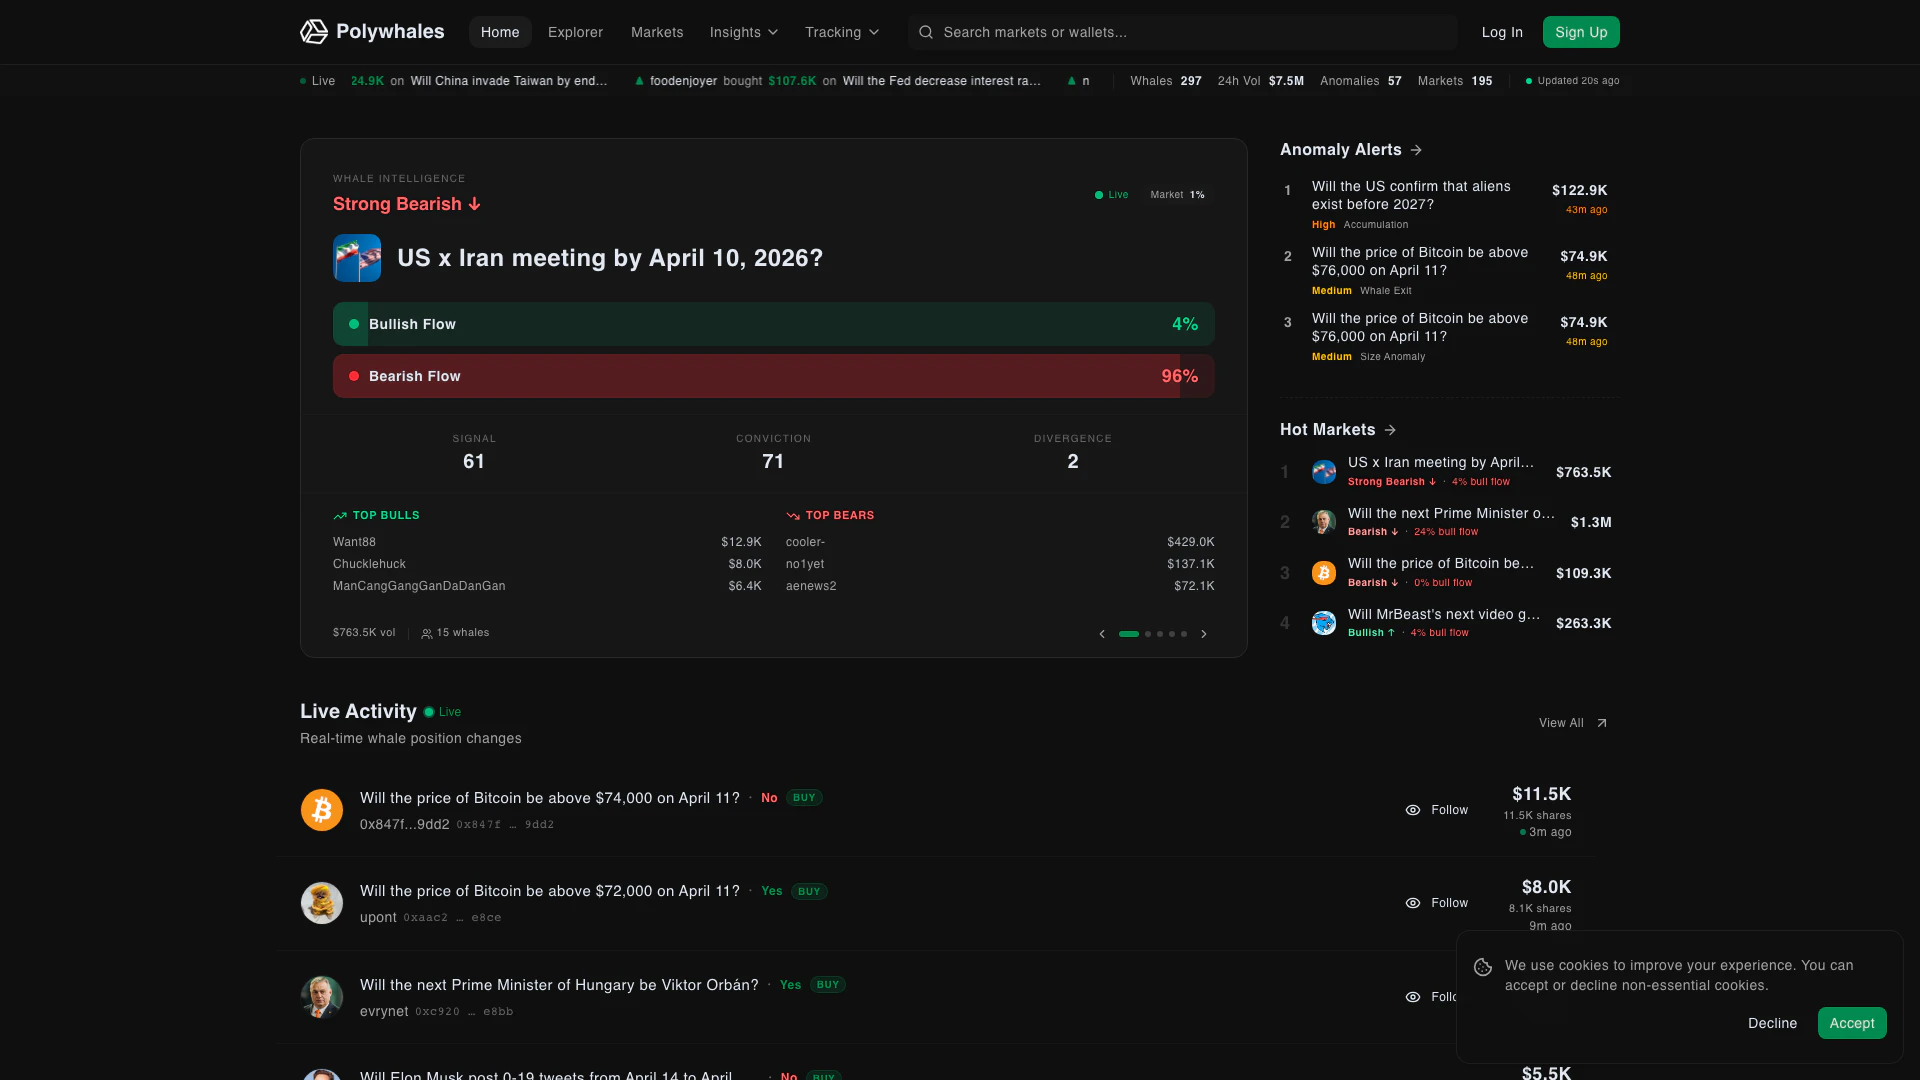
Task: Click the View All external arrow icon
Action: (1602, 723)
